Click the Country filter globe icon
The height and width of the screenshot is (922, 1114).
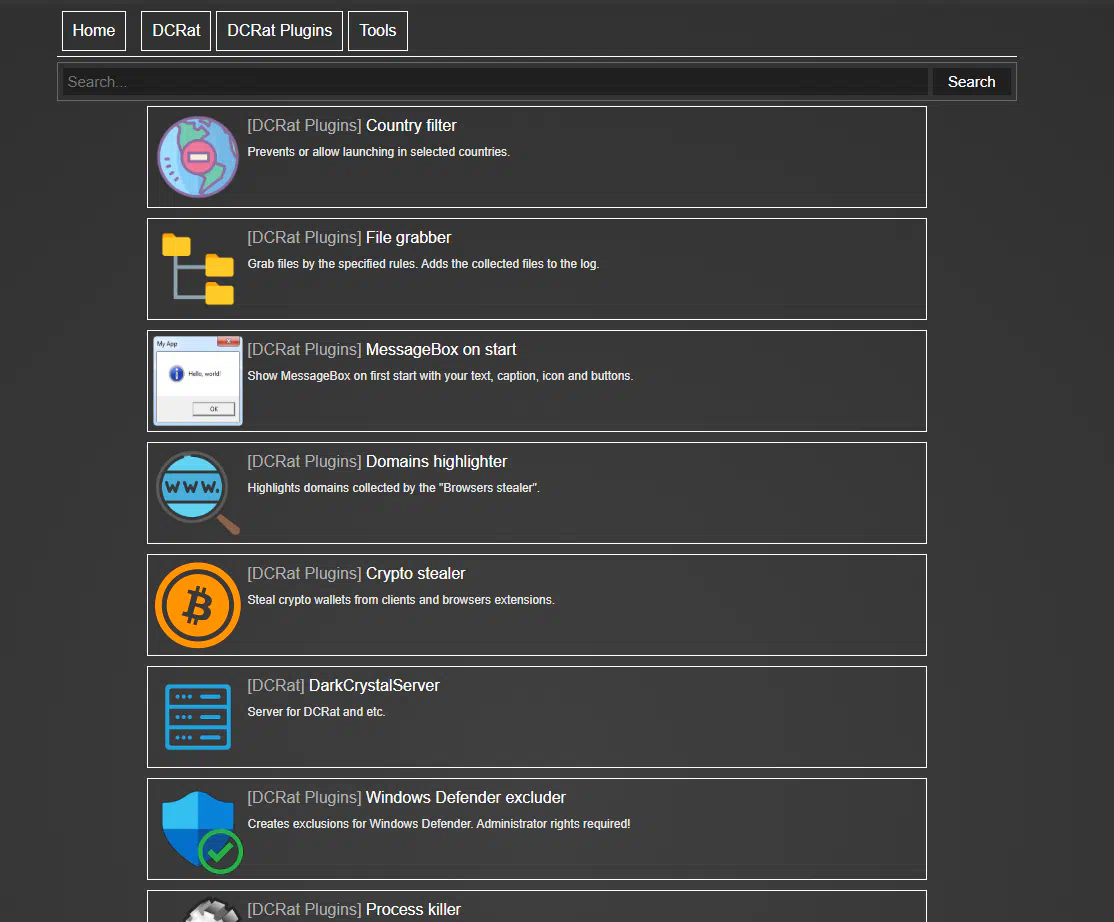click(198, 157)
